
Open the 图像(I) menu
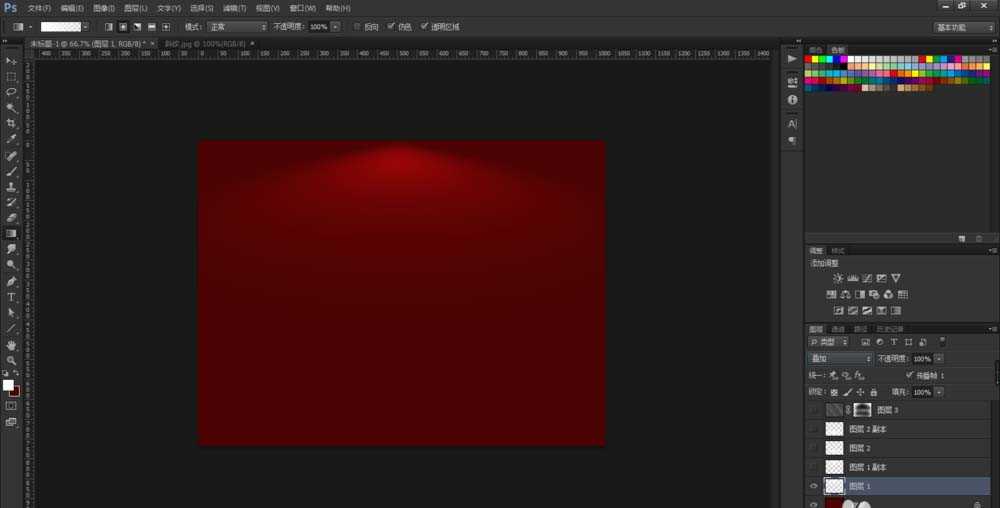(x=103, y=8)
